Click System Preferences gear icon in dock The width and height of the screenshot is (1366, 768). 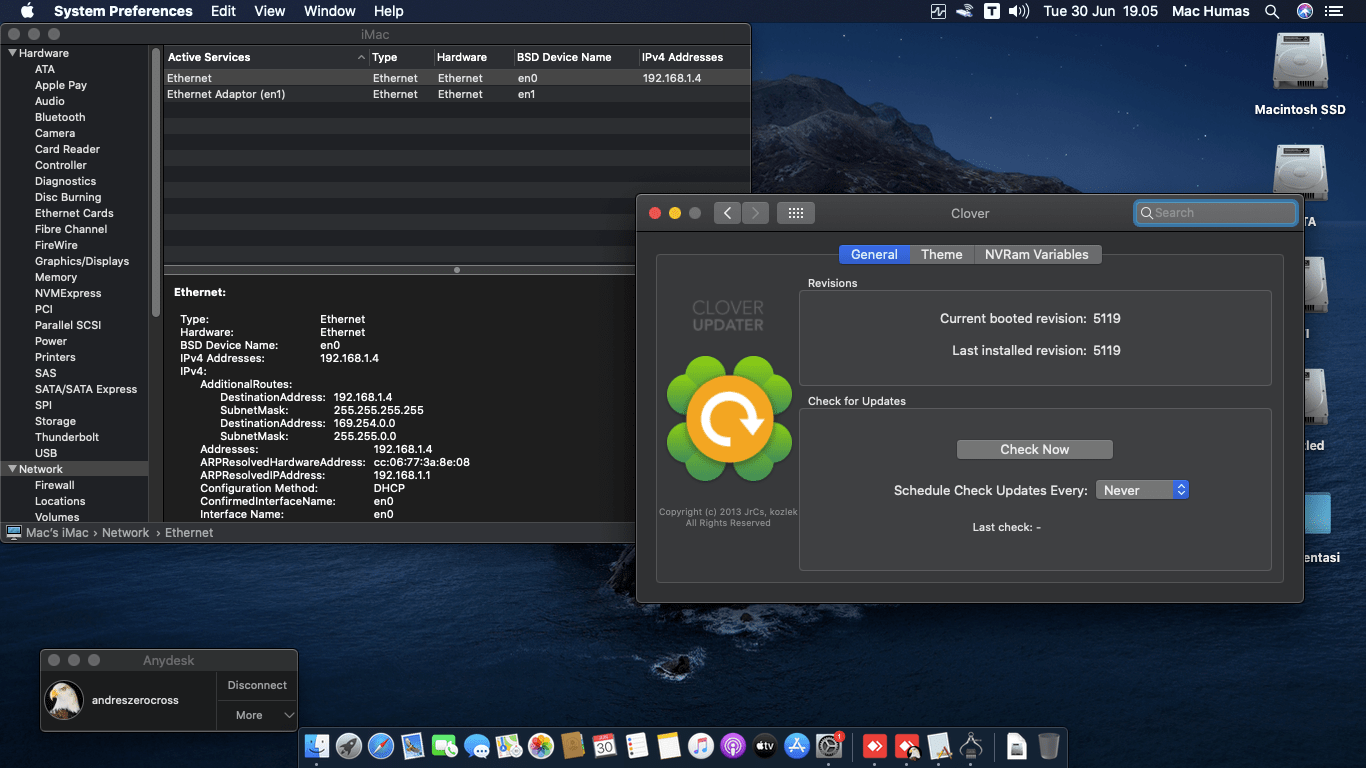pos(829,746)
